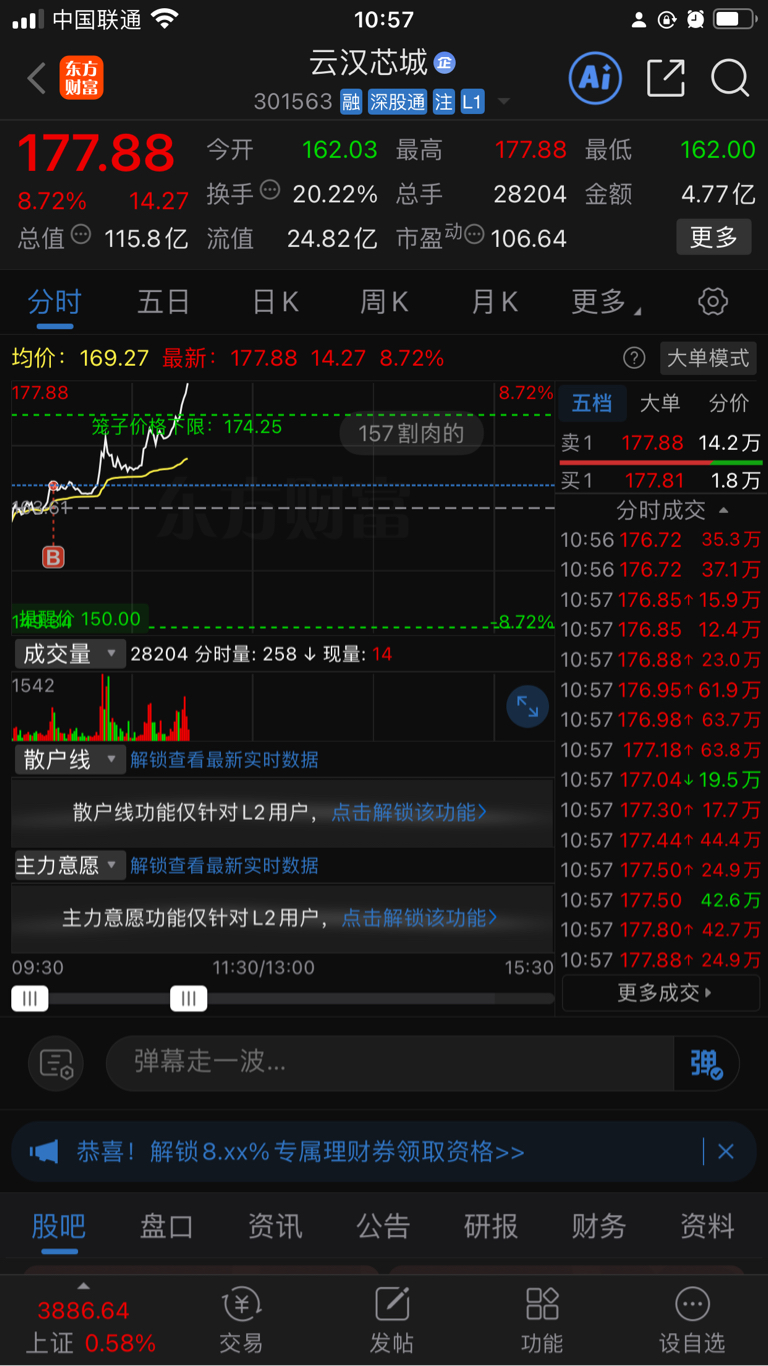Open the 资讯 tab
This screenshot has height=1366, width=768.
[x=275, y=1226]
